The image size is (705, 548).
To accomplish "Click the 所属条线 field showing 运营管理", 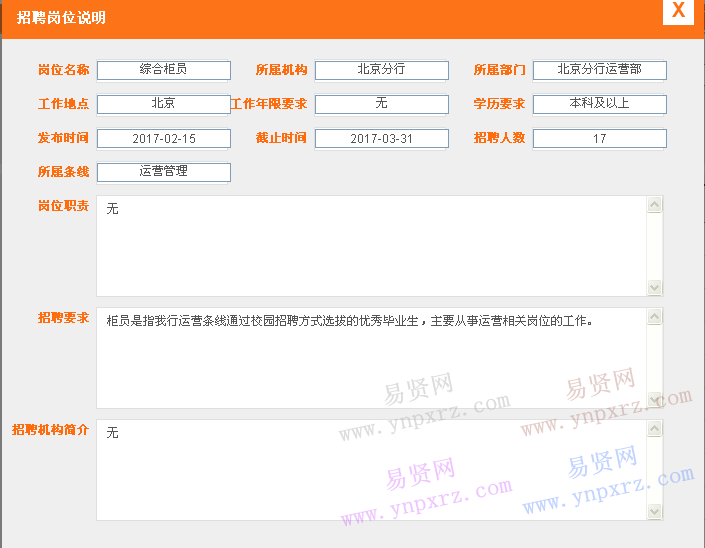I will pos(164,172).
